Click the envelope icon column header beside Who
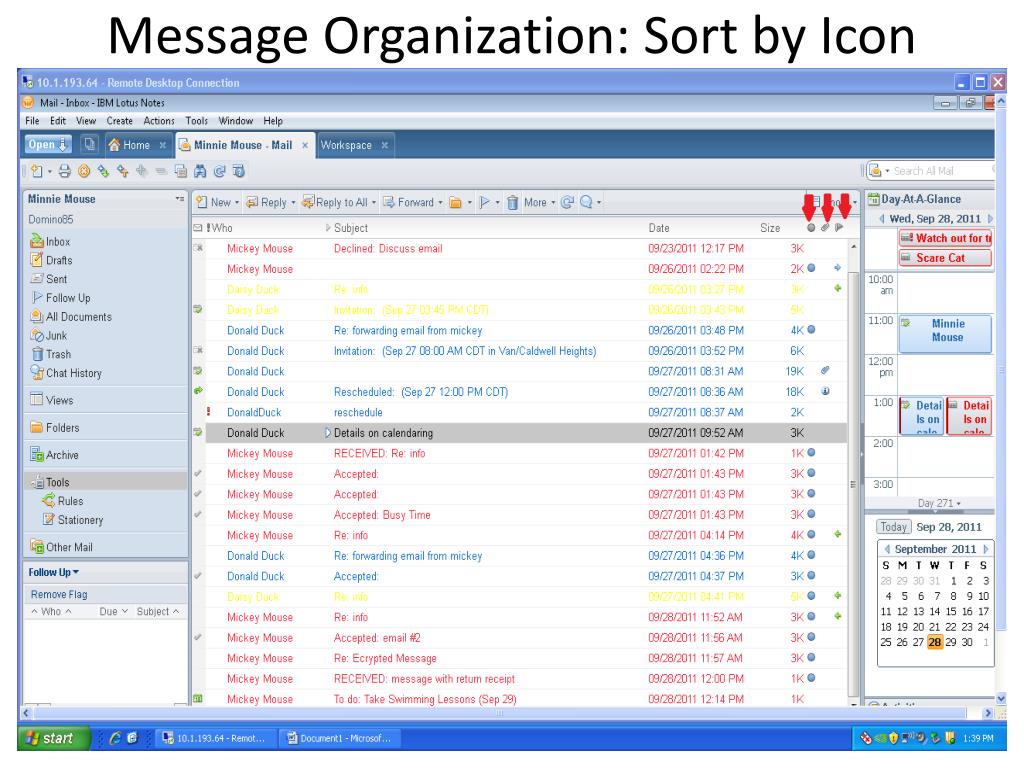This screenshot has height=768, width=1024. pyautogui.click(x=198, y=228)
